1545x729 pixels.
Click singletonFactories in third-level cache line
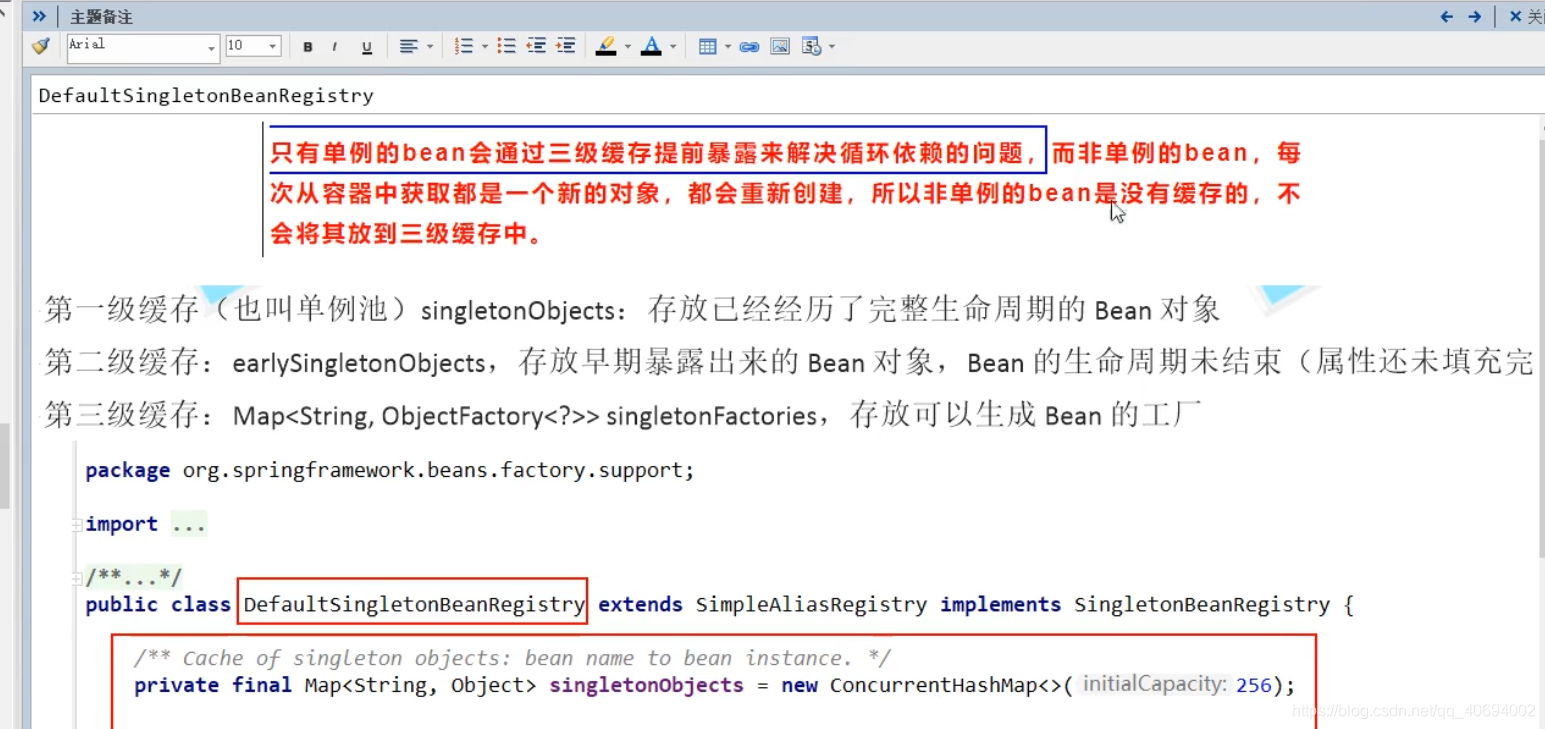click(711, 416)
